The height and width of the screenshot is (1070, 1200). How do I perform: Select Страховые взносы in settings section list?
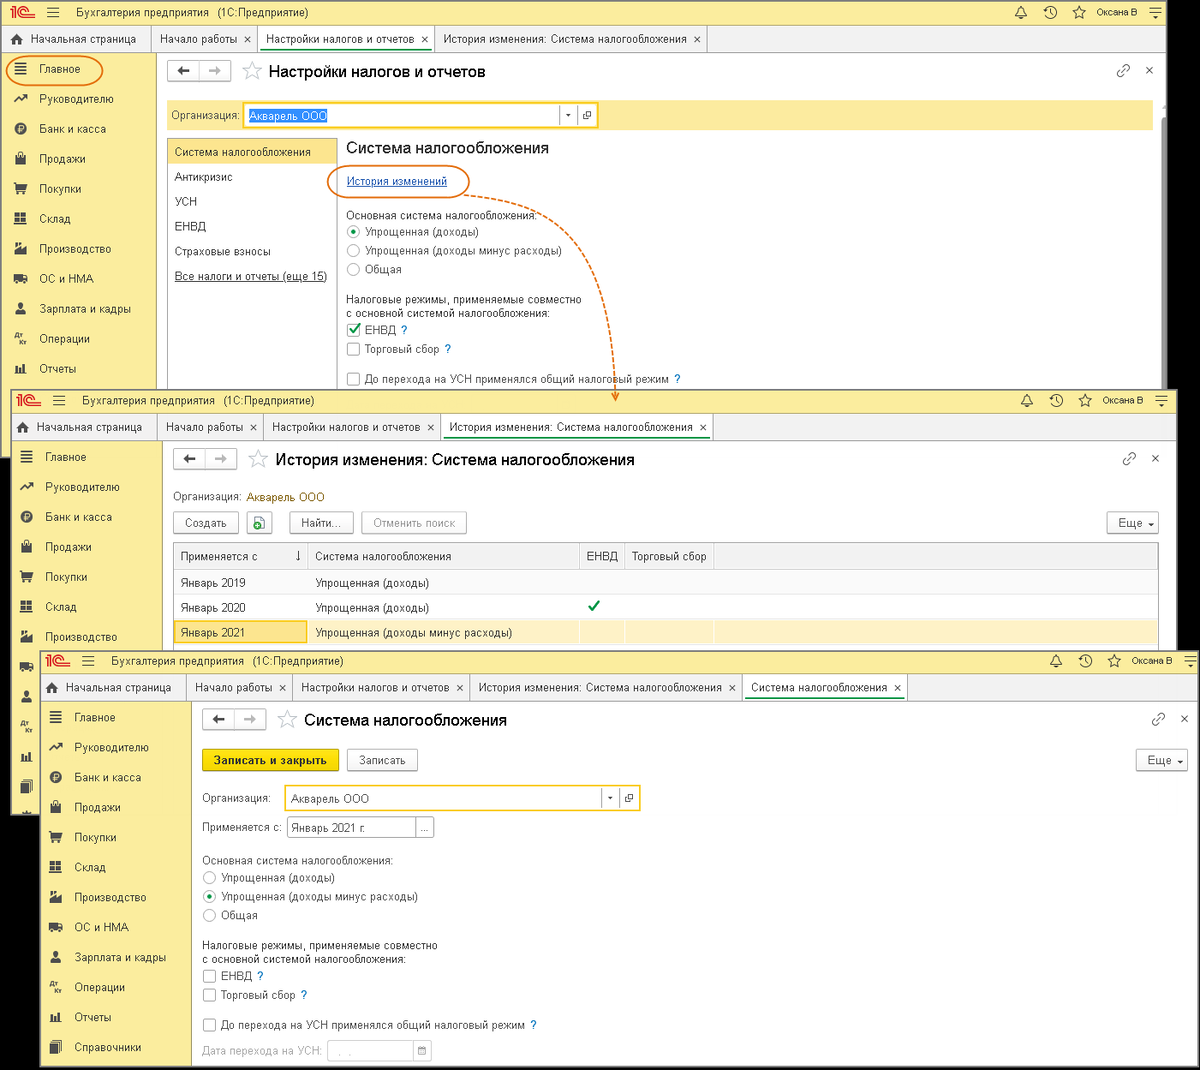[222, 252]
